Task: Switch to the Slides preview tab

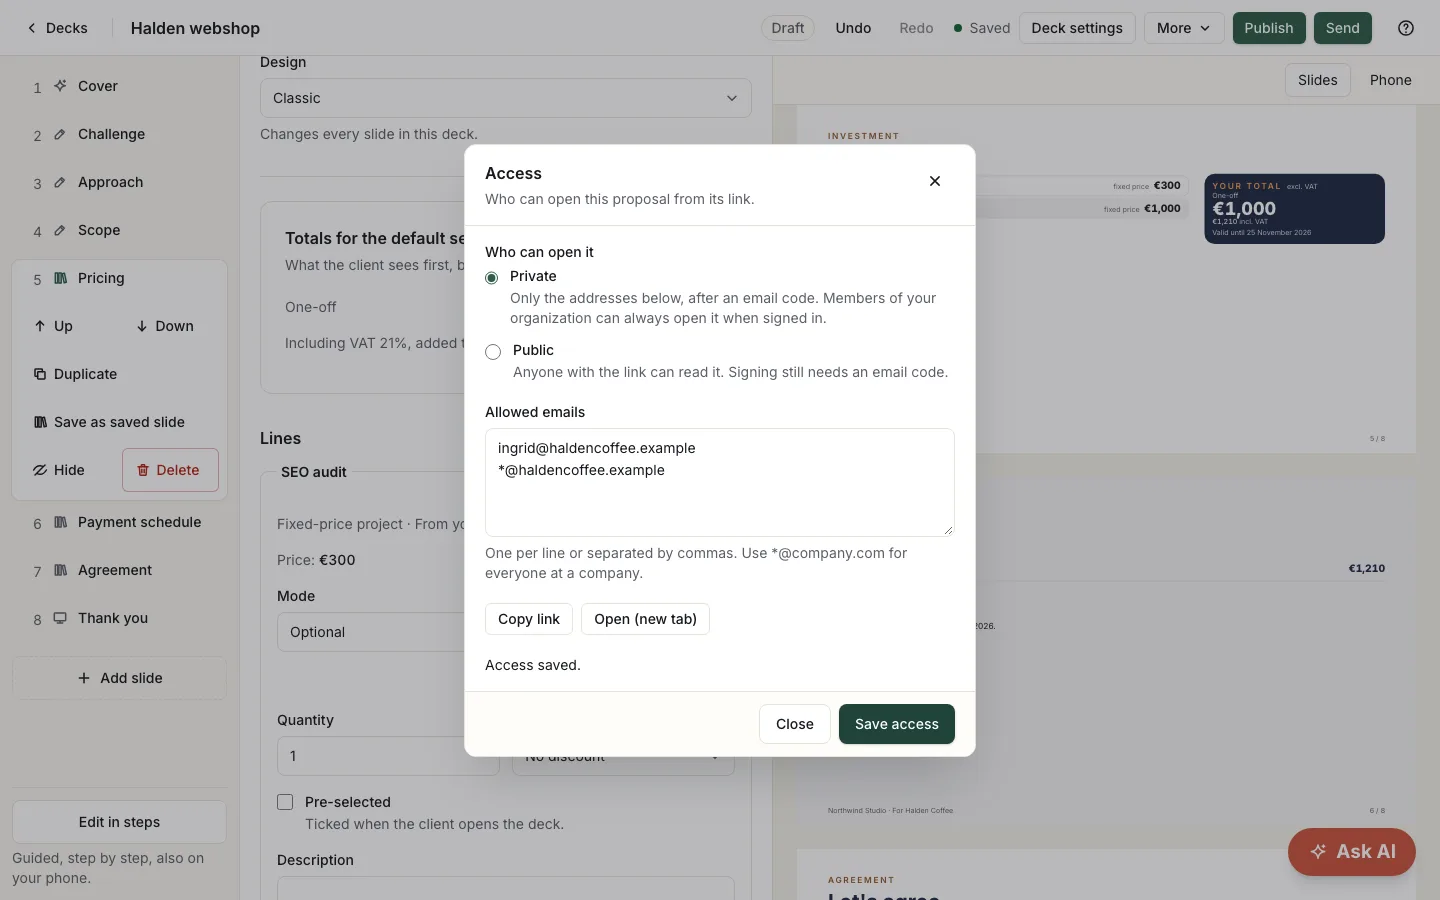Action: point(1318,80)
